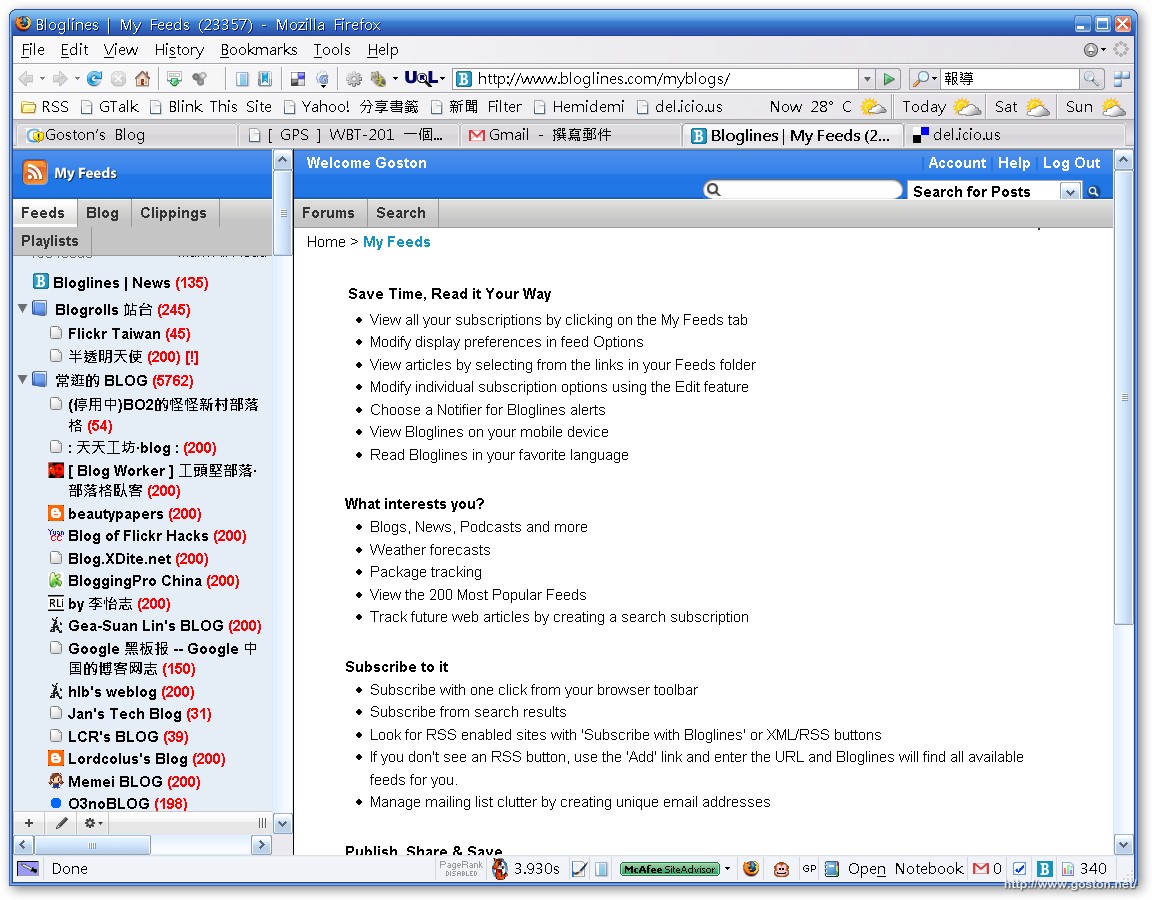The width and height of the screenshot is (1152, 900).
Task: Open the gear options dropdown below the feed list
Action: tap(93, 823)
